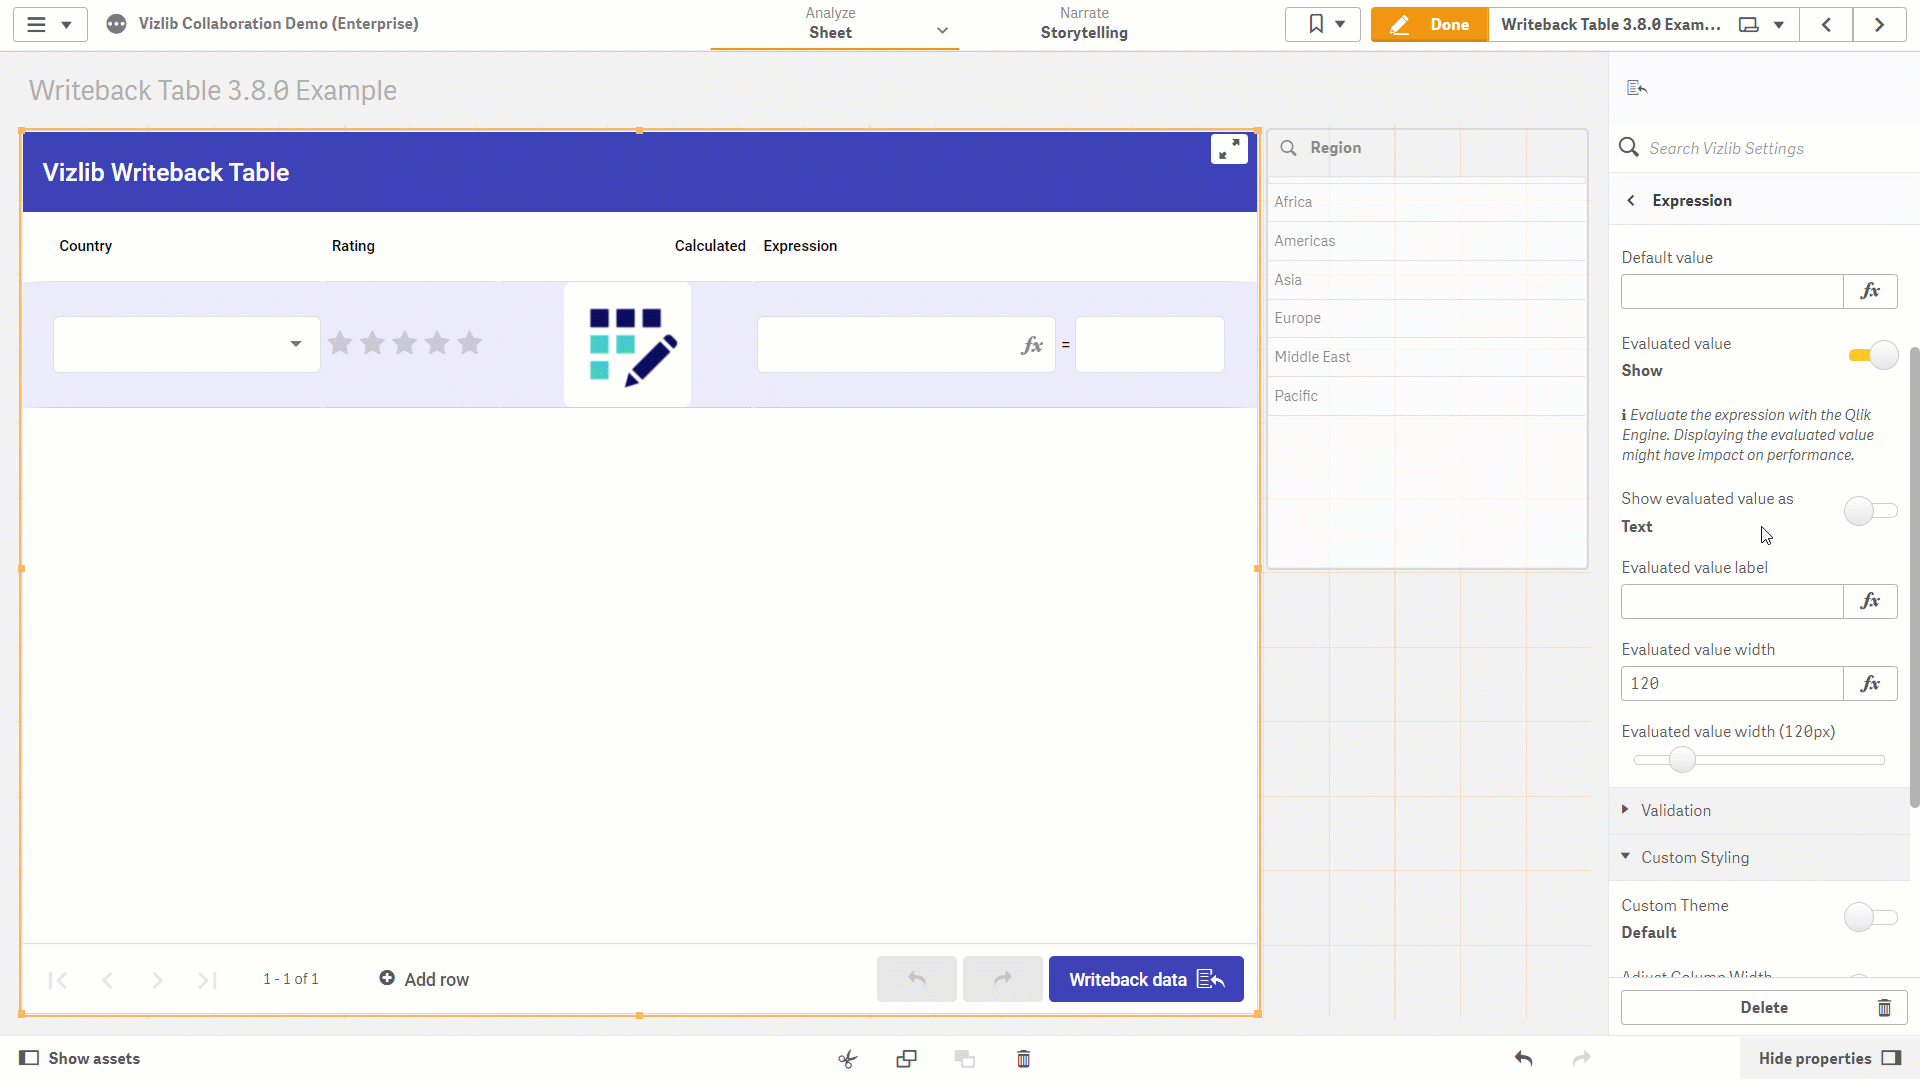The height and width of the screenshot is (1080, 1920).
Task: Open expression editor for Default value
Action: [1870, 291]
